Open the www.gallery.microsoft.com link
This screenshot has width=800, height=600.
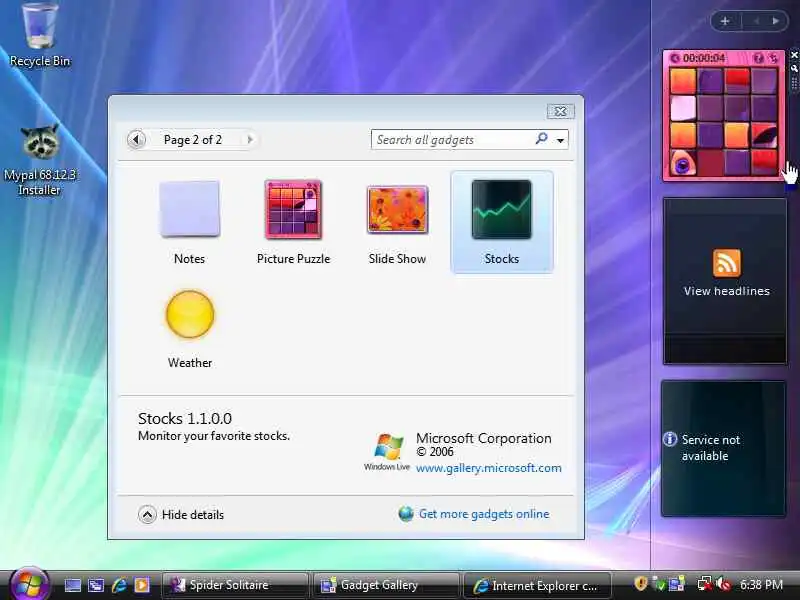click(488, 468)
